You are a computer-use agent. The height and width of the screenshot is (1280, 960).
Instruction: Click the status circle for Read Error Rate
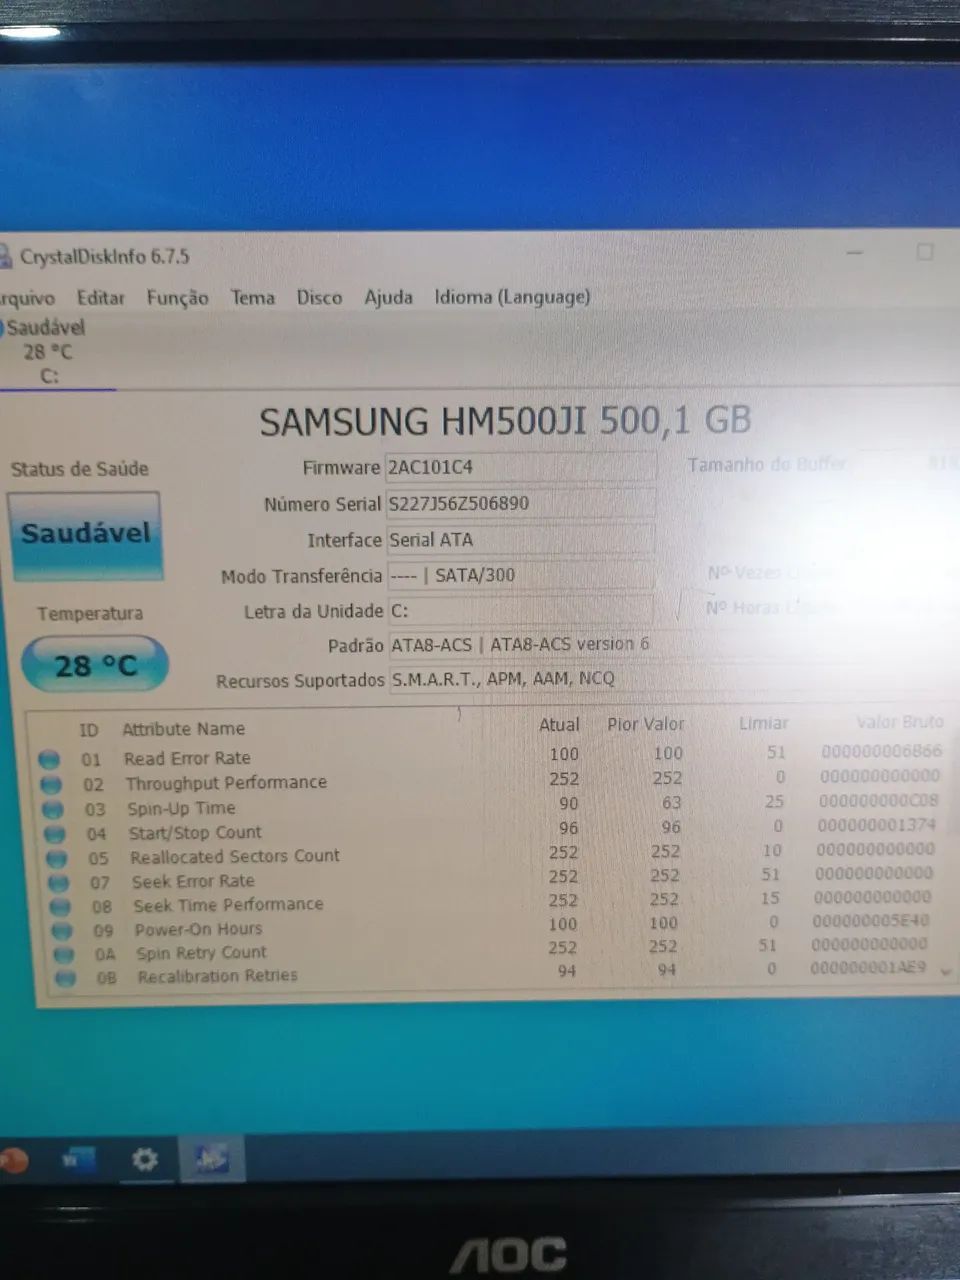point(48,760)
